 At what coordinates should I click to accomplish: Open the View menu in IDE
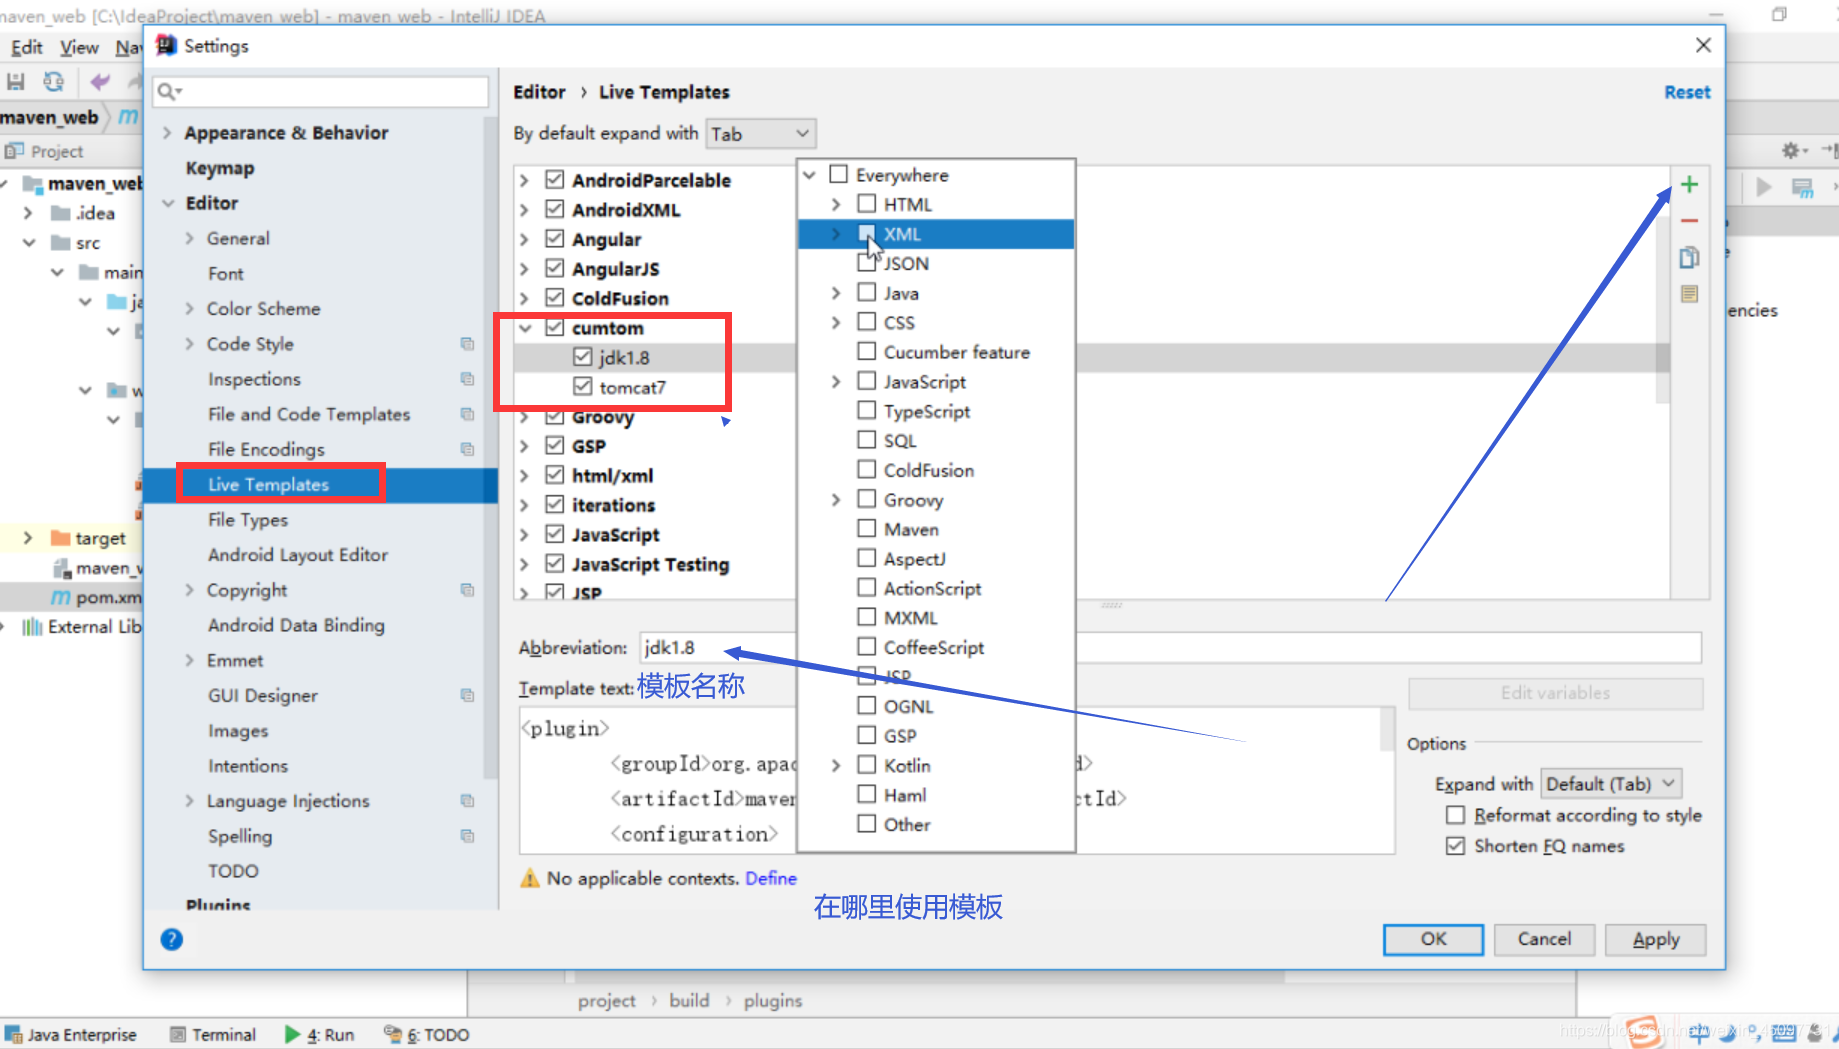[x=79, y=47]
